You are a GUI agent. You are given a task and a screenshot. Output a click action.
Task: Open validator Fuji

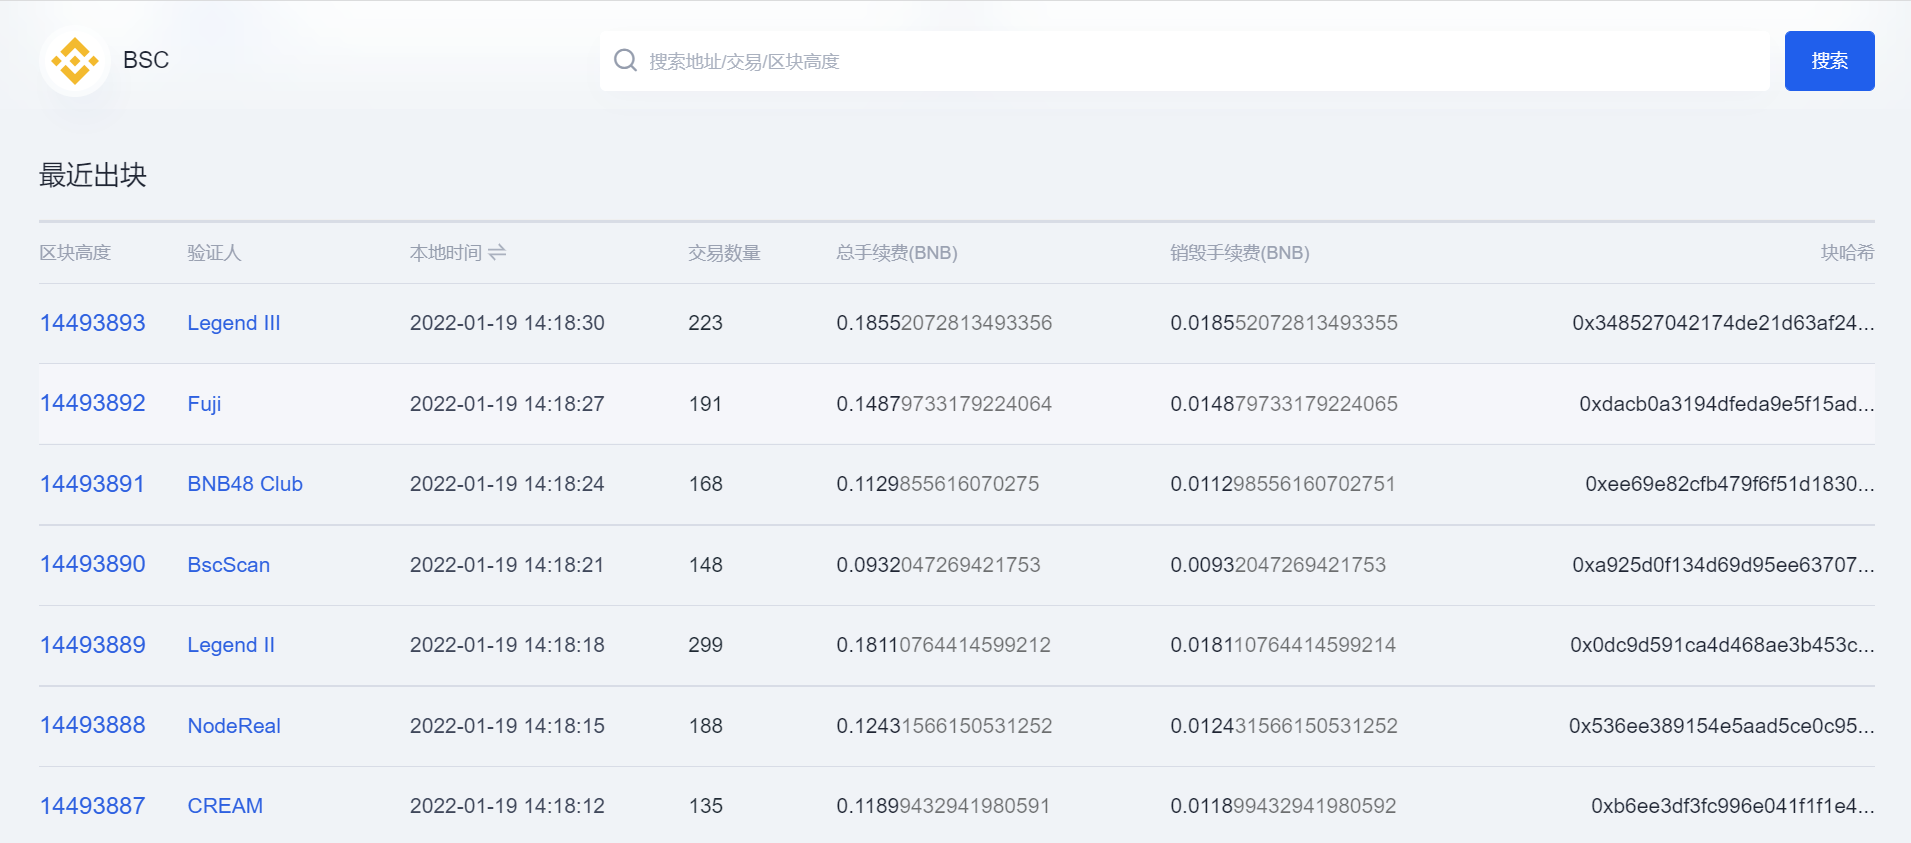[204, 404]
